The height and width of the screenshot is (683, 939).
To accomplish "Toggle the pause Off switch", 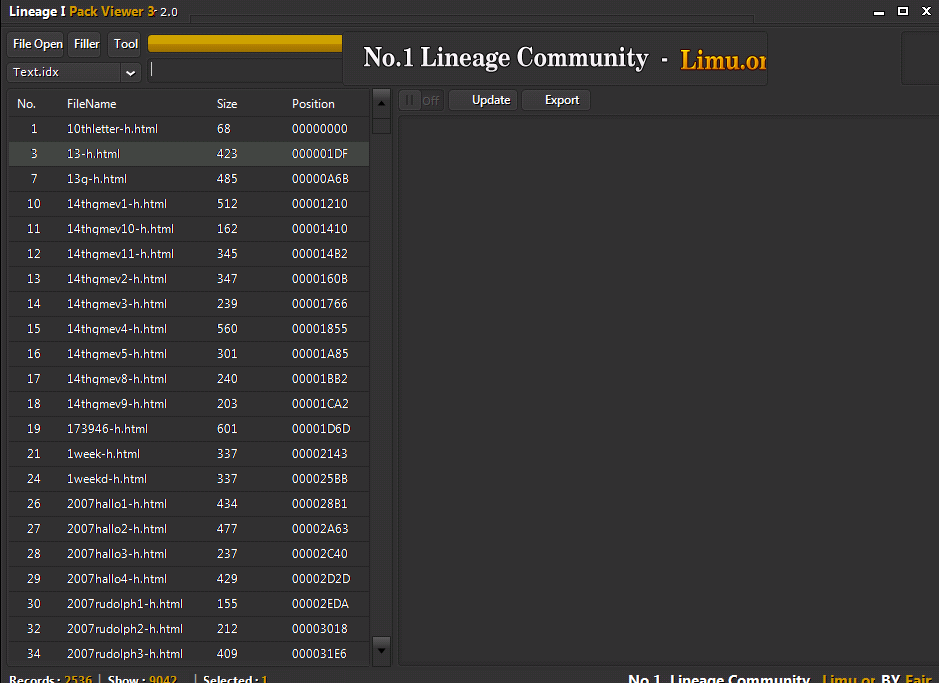I will point(422,101).
